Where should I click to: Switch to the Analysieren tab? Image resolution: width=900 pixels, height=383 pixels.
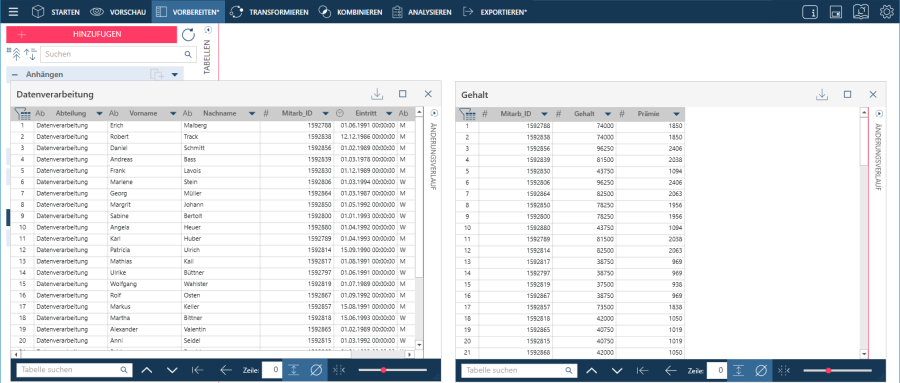pos(422,11)
